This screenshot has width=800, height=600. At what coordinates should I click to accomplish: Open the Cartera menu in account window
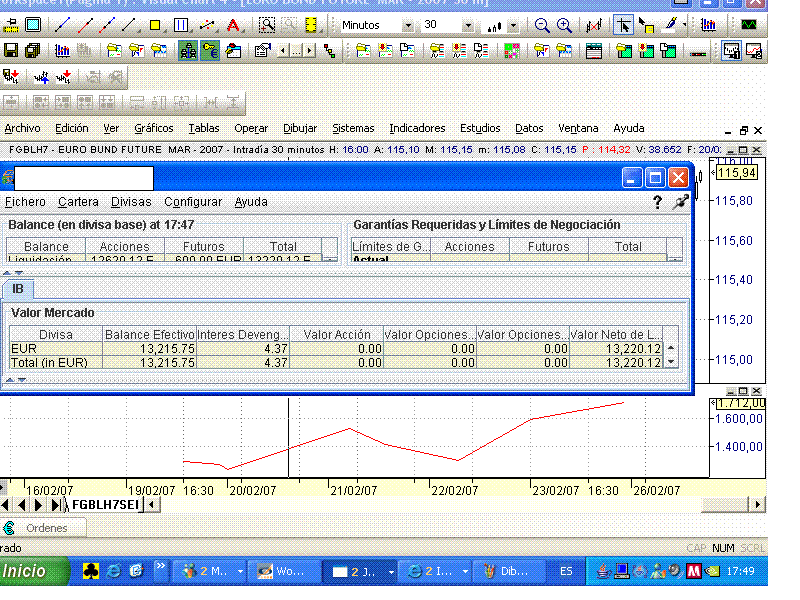pos(78,202)
